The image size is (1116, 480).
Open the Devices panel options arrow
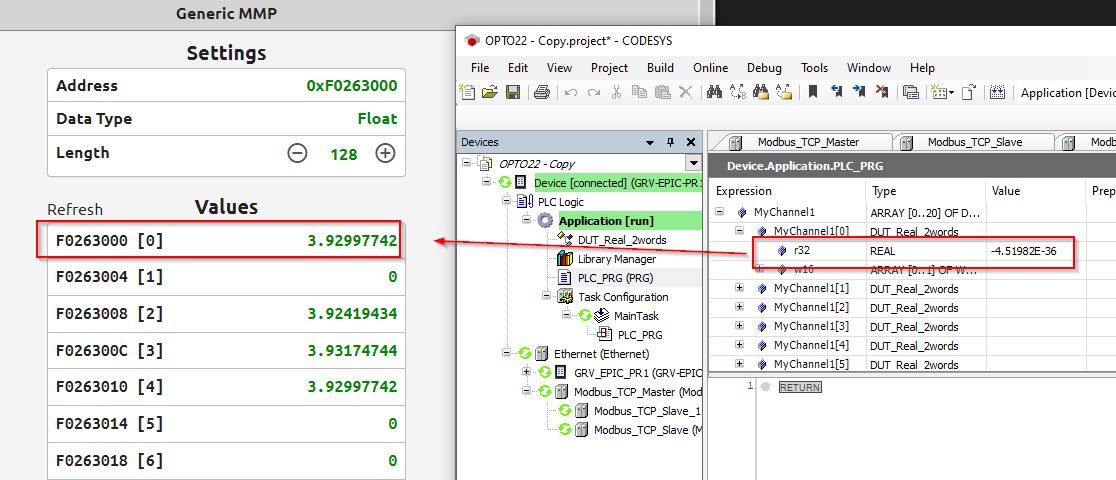650,142
